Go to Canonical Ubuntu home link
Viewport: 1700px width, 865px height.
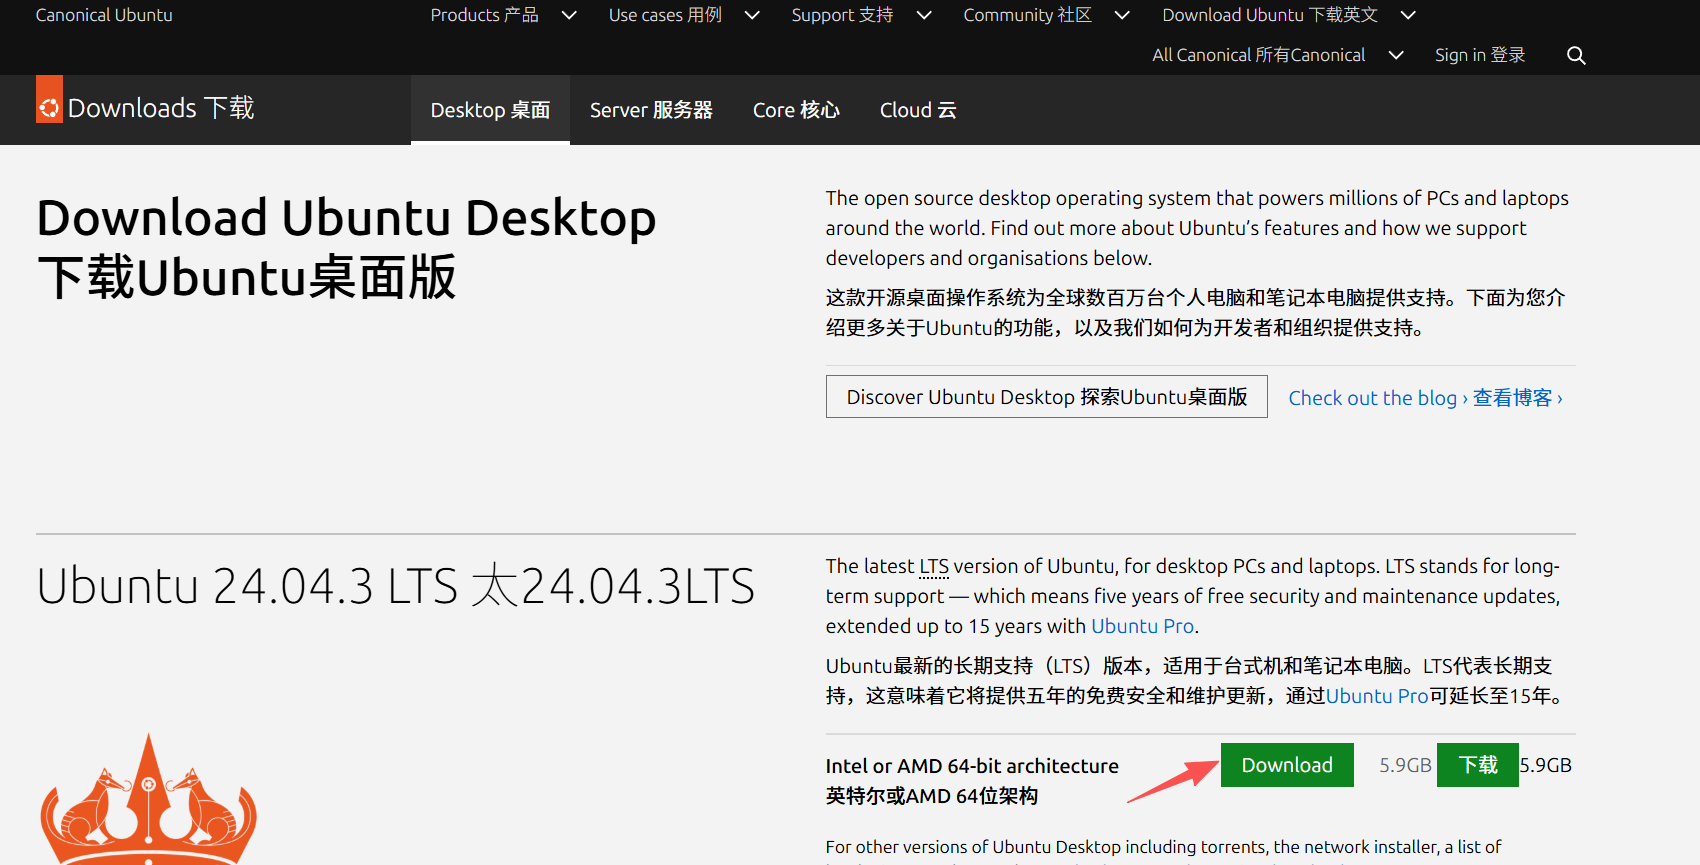coord(104,15)
